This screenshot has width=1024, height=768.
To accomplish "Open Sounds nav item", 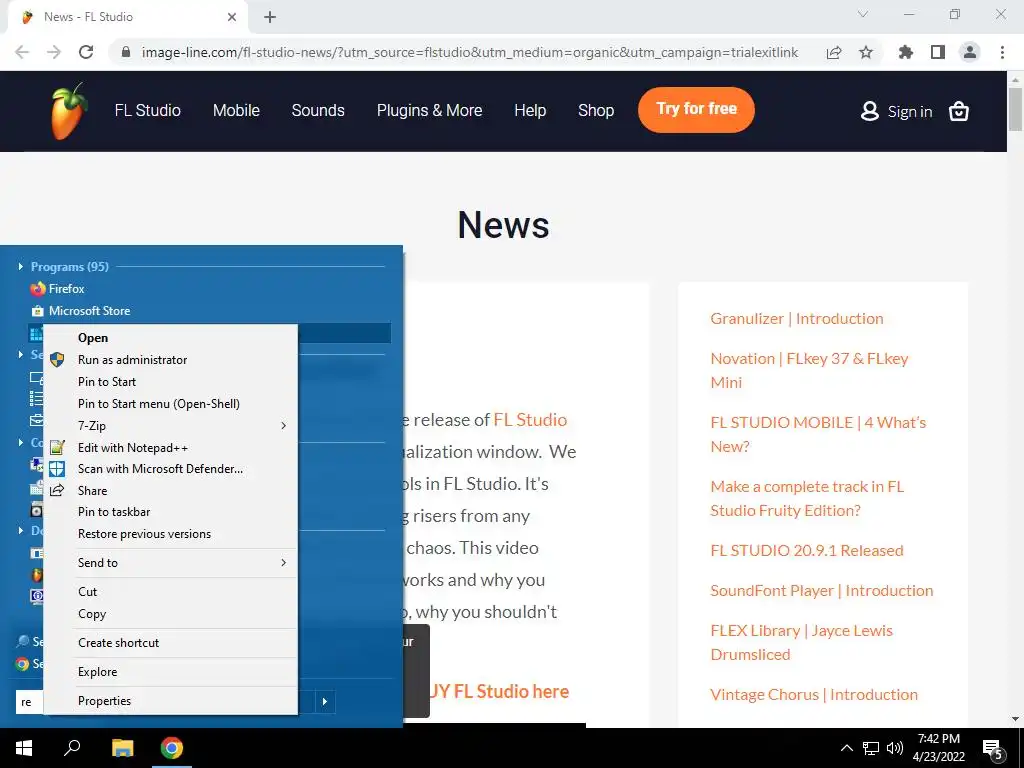I will 318,110.
